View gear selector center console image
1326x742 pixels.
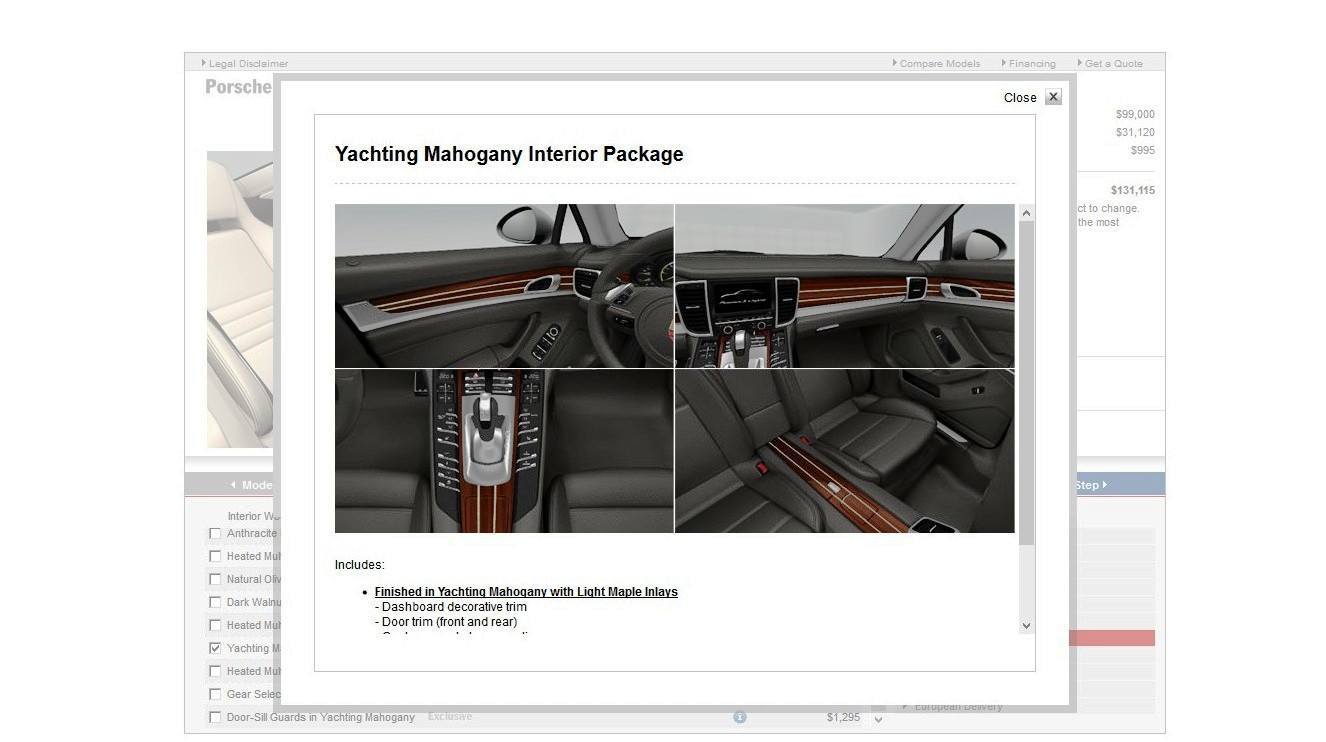pos(504,451)
